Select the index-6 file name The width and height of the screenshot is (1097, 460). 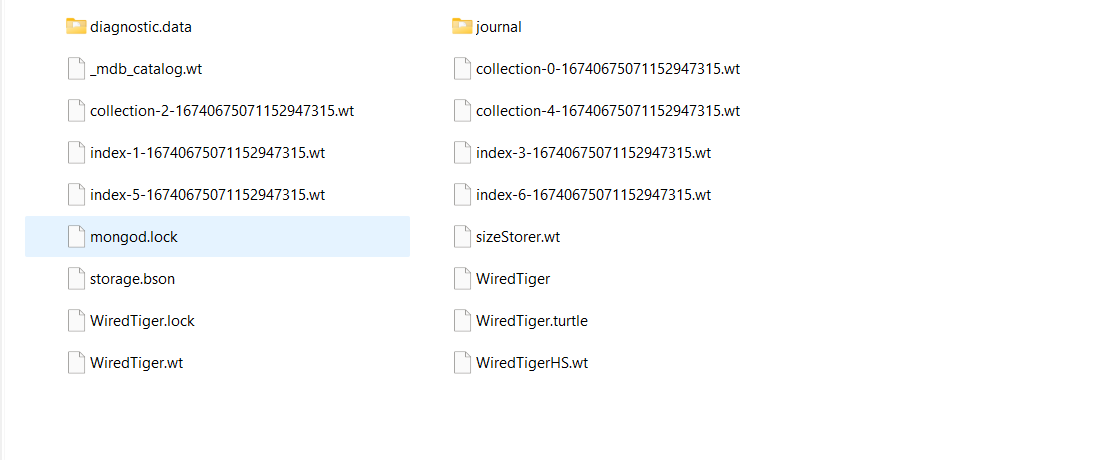pyautogui.click(x=593, y=195)
